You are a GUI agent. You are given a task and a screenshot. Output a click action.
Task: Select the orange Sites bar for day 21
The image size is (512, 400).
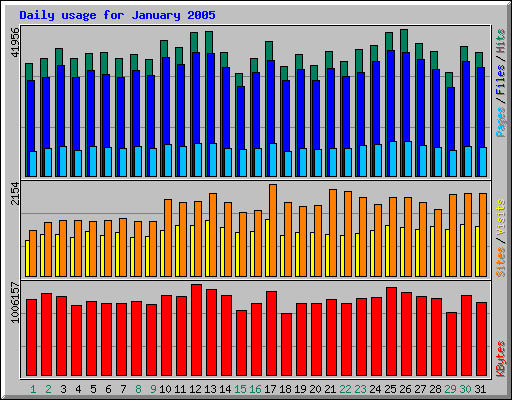click(333, 233)
